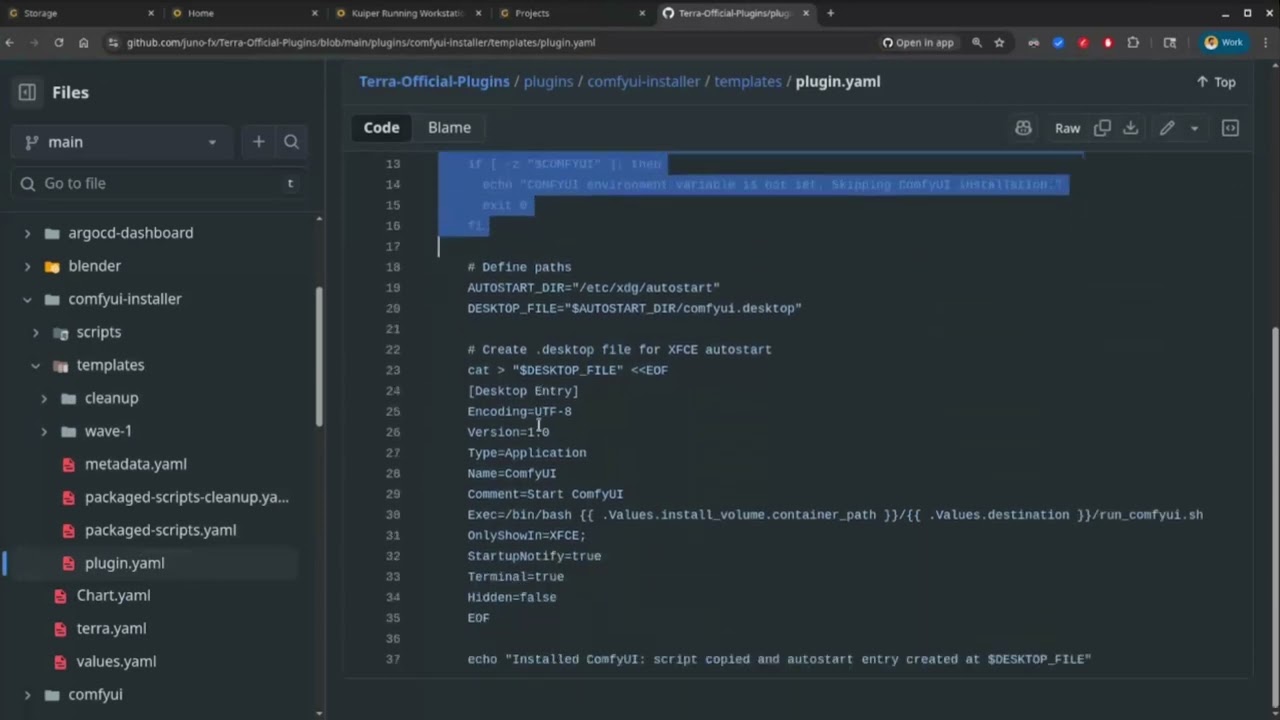Image resolution: width=1280 pixels, height=720 pixels.
Task: Expand the blender folder
Action: 27,266
